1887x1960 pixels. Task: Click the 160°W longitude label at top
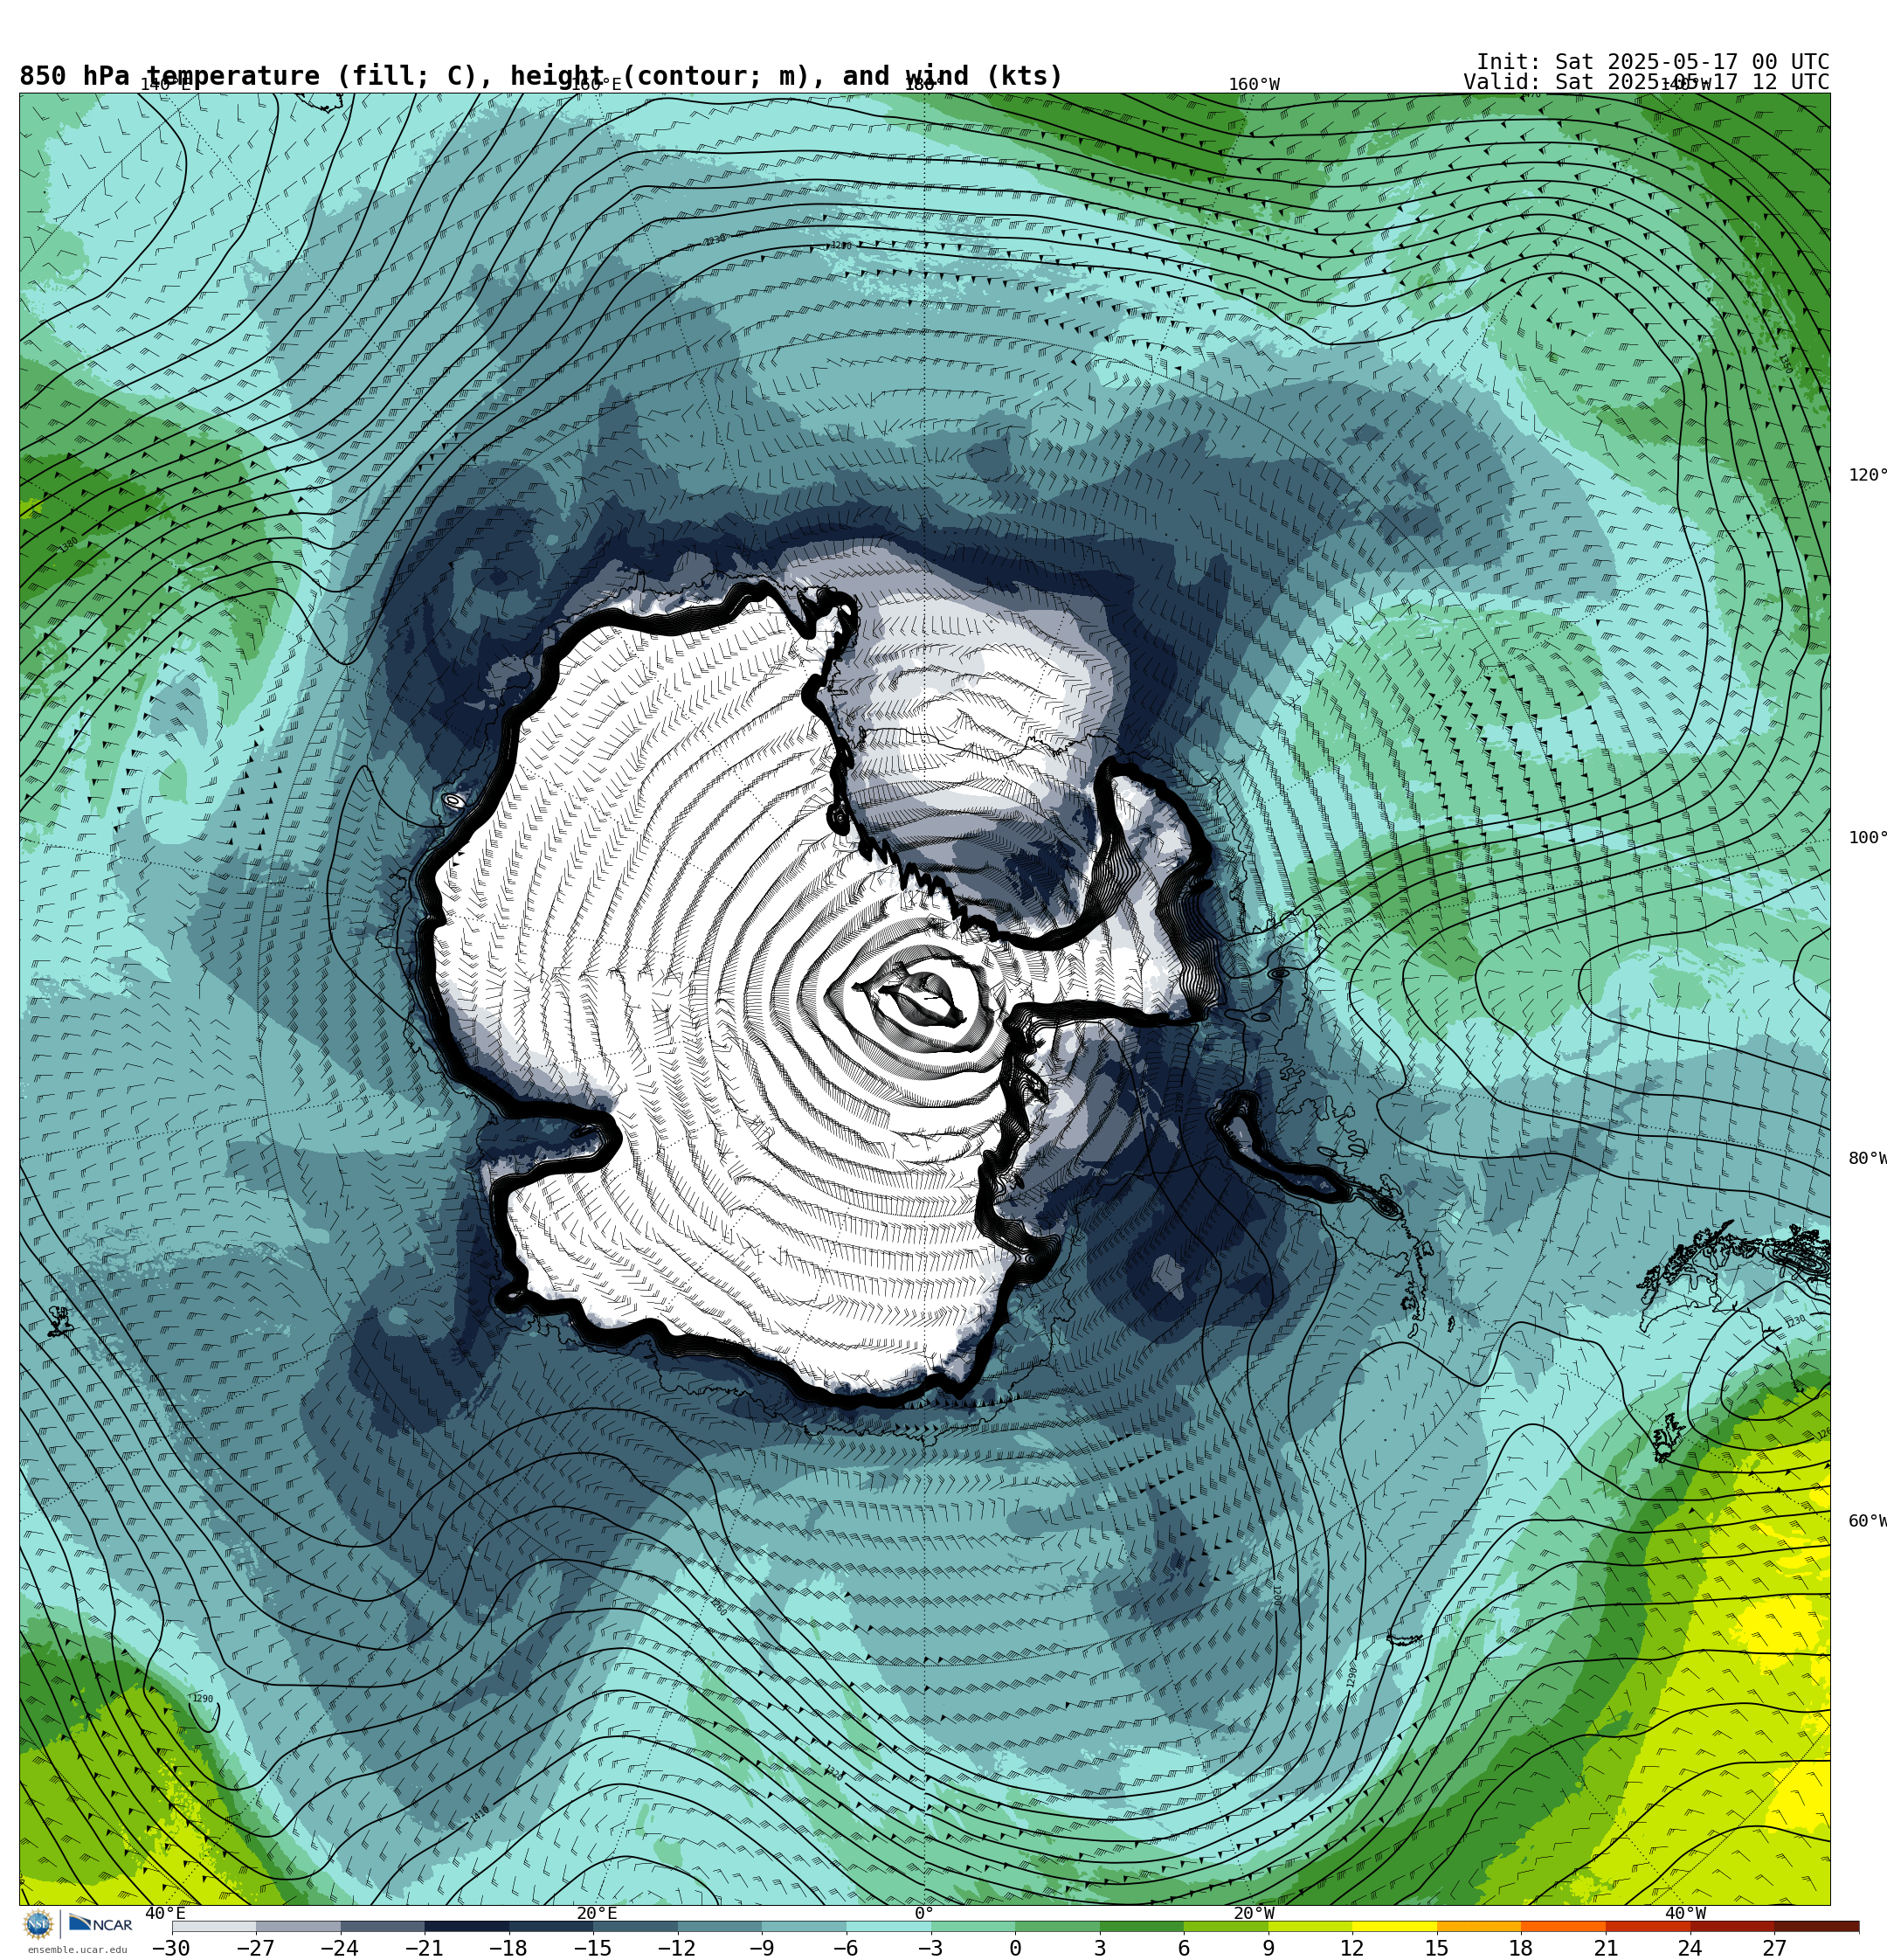(1253, 85)
